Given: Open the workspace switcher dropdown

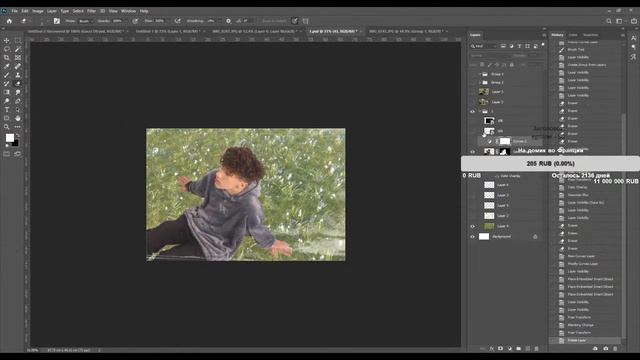Looking at the screenshot, I should coord(620,21).
